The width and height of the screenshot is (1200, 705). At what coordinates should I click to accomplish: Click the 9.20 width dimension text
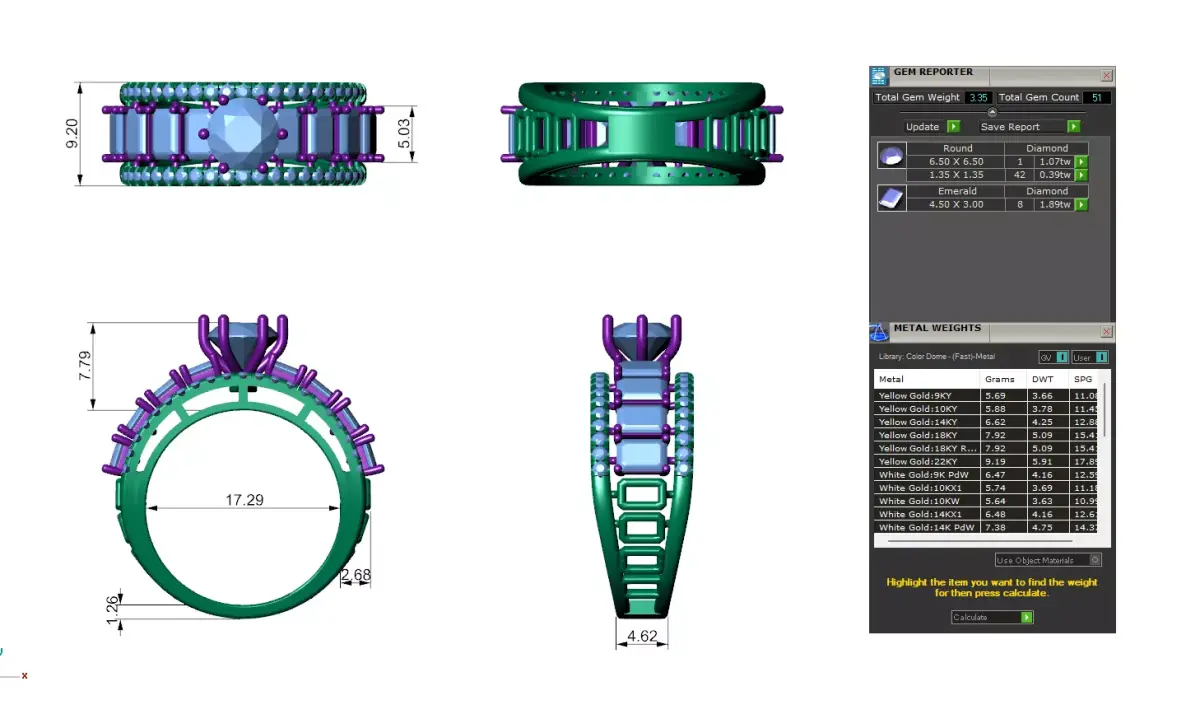coord(72,132)
